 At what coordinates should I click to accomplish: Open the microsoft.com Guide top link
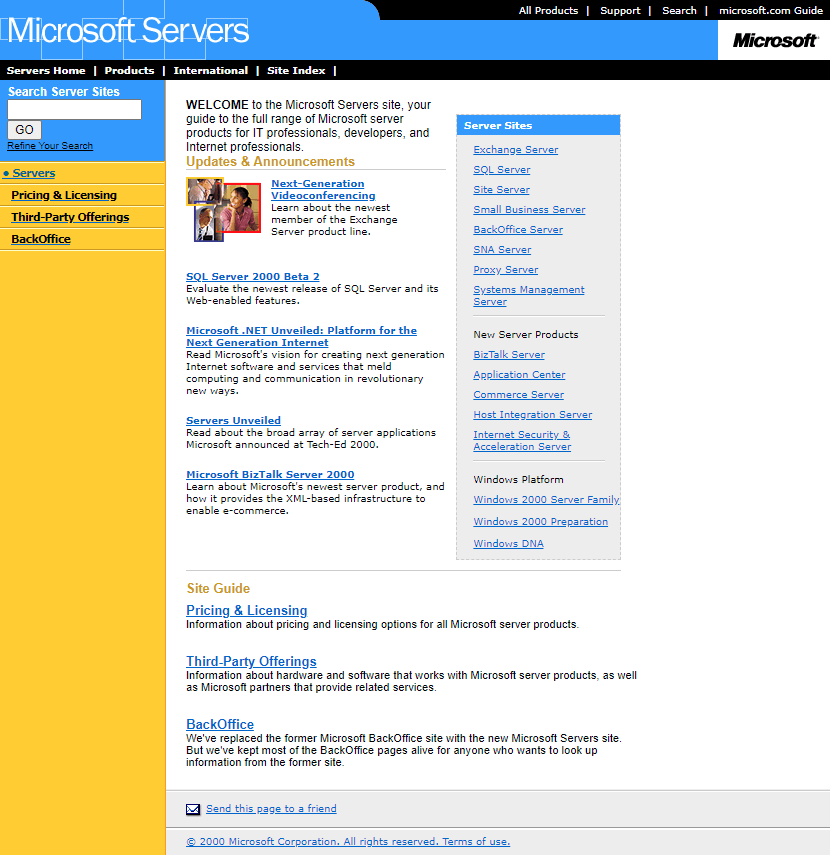[x=771, y=10]
